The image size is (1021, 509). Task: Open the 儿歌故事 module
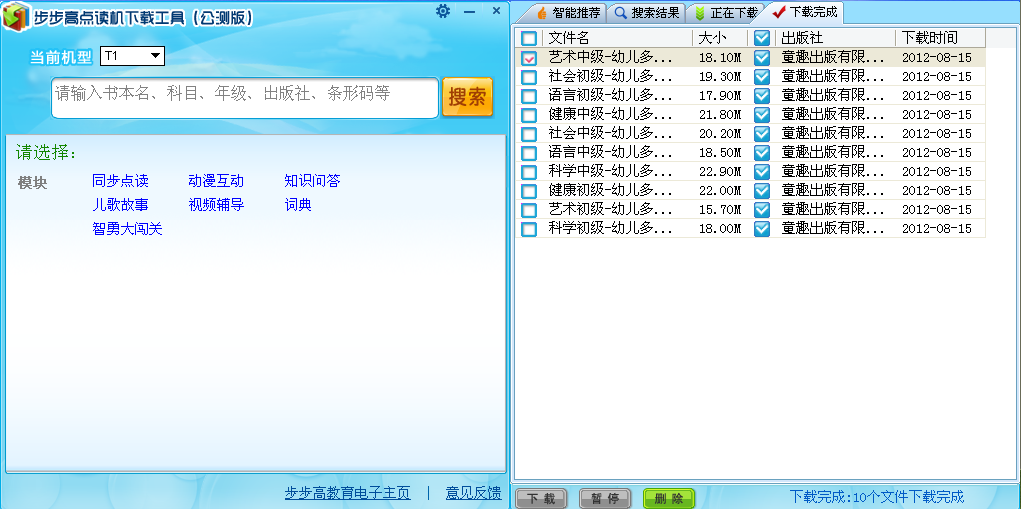click(120, 205)
